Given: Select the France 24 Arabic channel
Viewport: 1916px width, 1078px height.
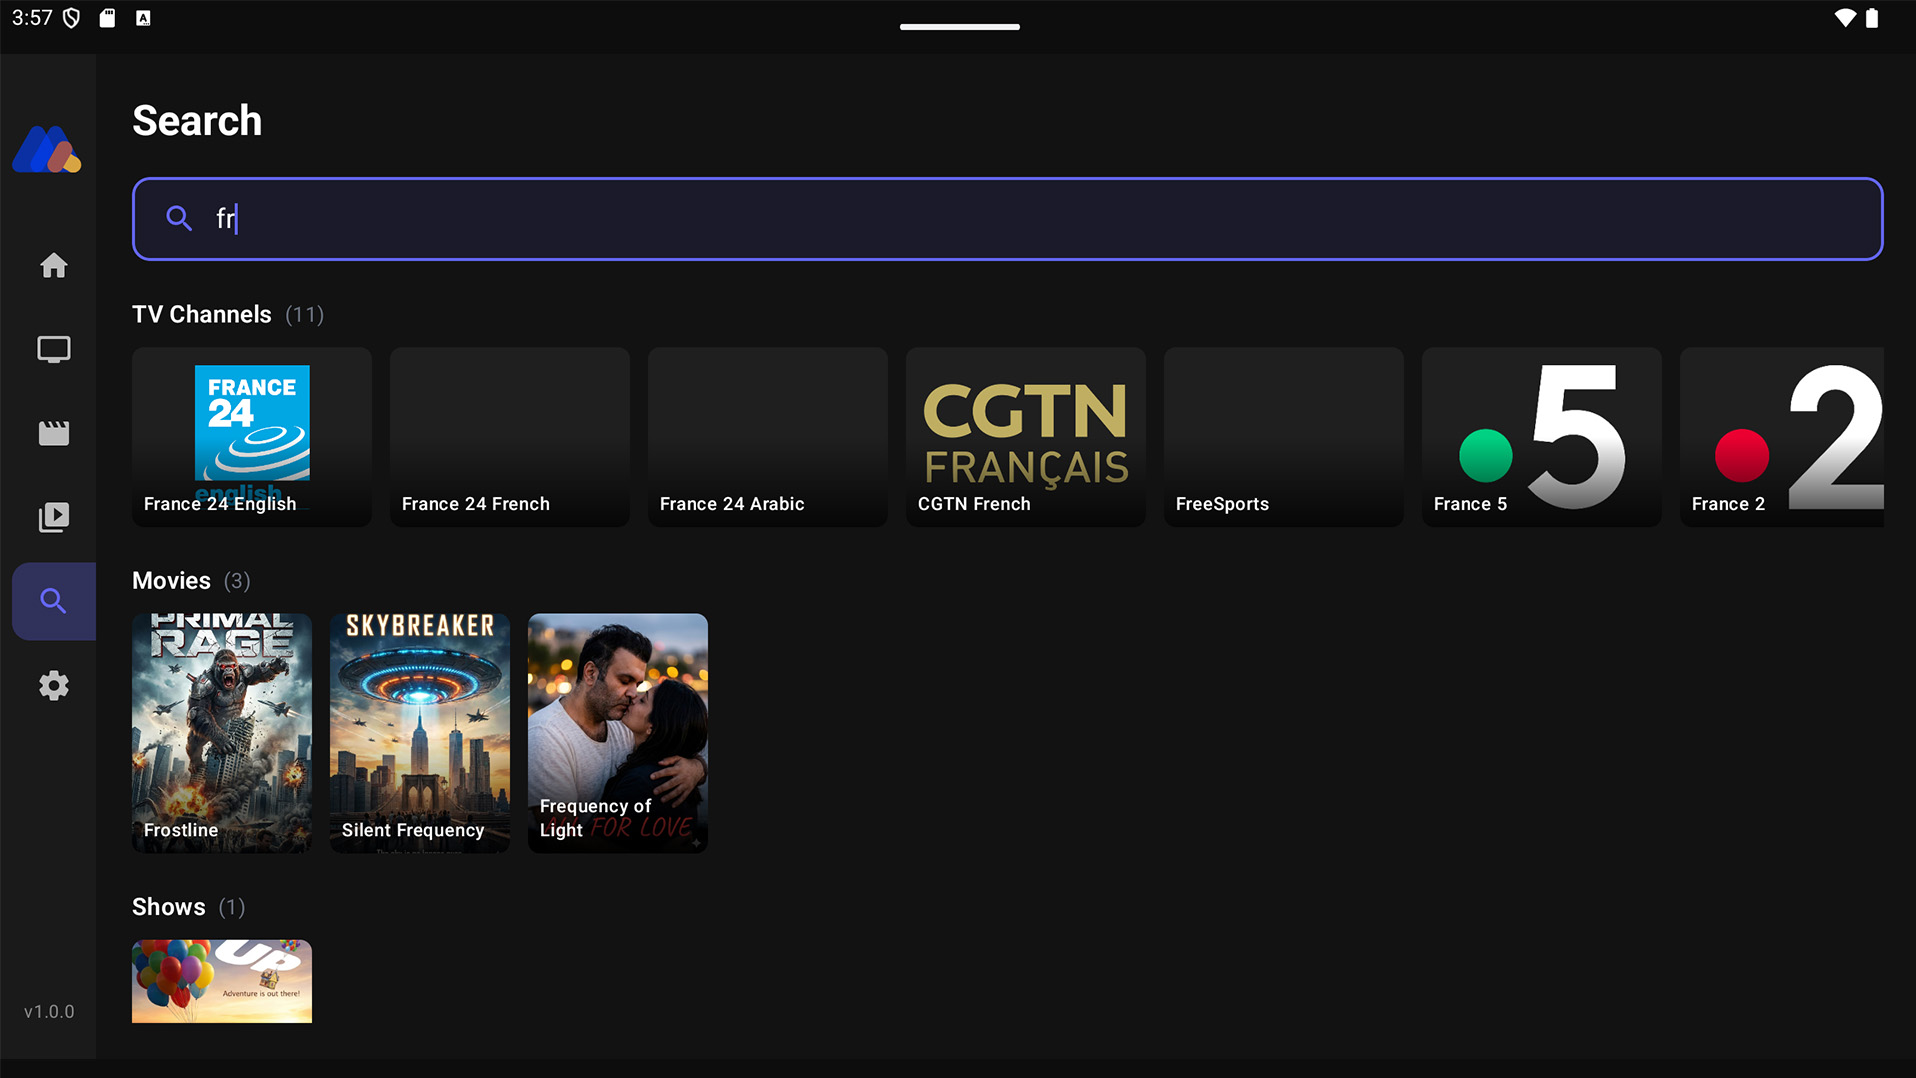Looking at the screenshot, I should 767,436.
